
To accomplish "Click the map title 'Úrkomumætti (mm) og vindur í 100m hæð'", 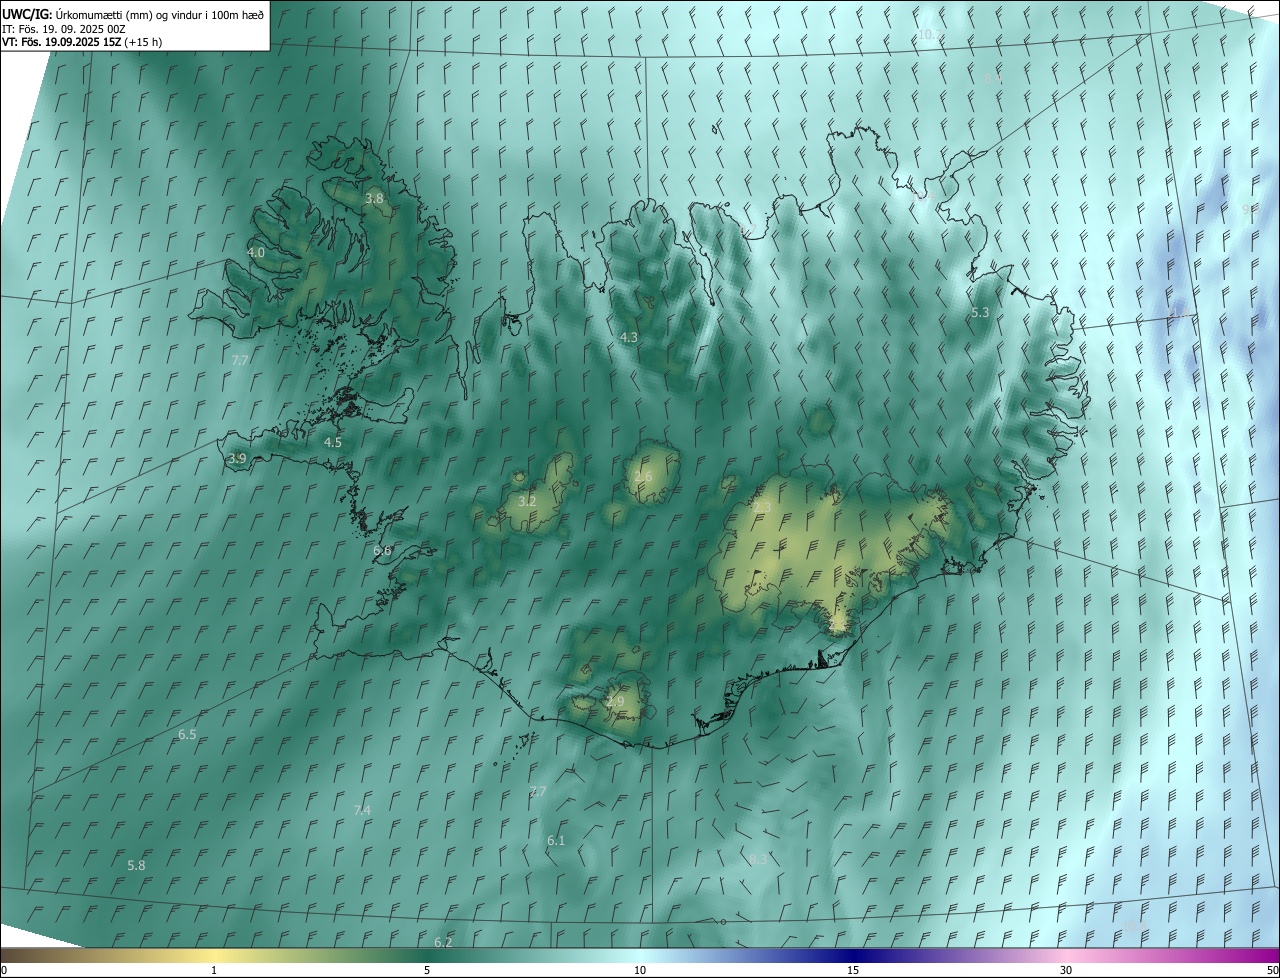I will [x=160, y=14].
